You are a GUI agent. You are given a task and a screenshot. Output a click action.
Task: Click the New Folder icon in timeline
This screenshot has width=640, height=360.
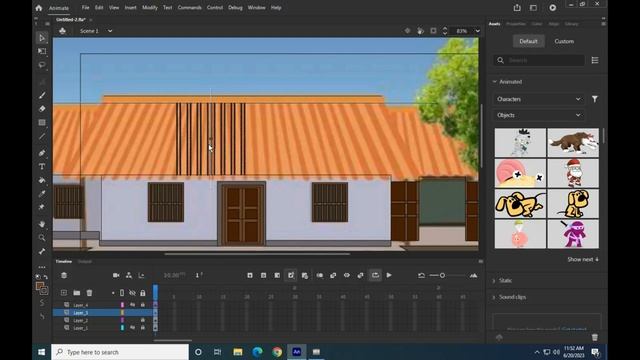[77, 293]
